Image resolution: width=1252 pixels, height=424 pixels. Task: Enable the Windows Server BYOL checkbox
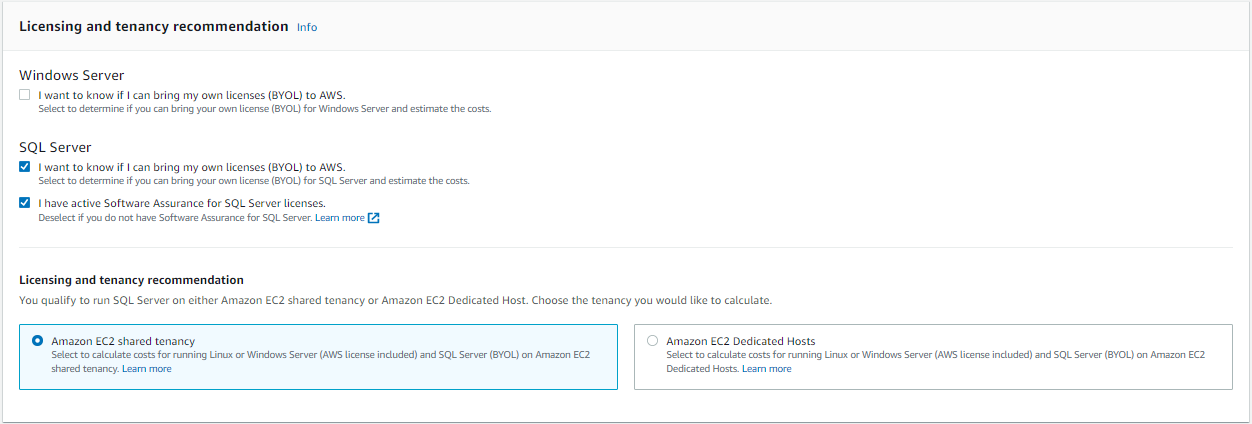pos(25,95)
